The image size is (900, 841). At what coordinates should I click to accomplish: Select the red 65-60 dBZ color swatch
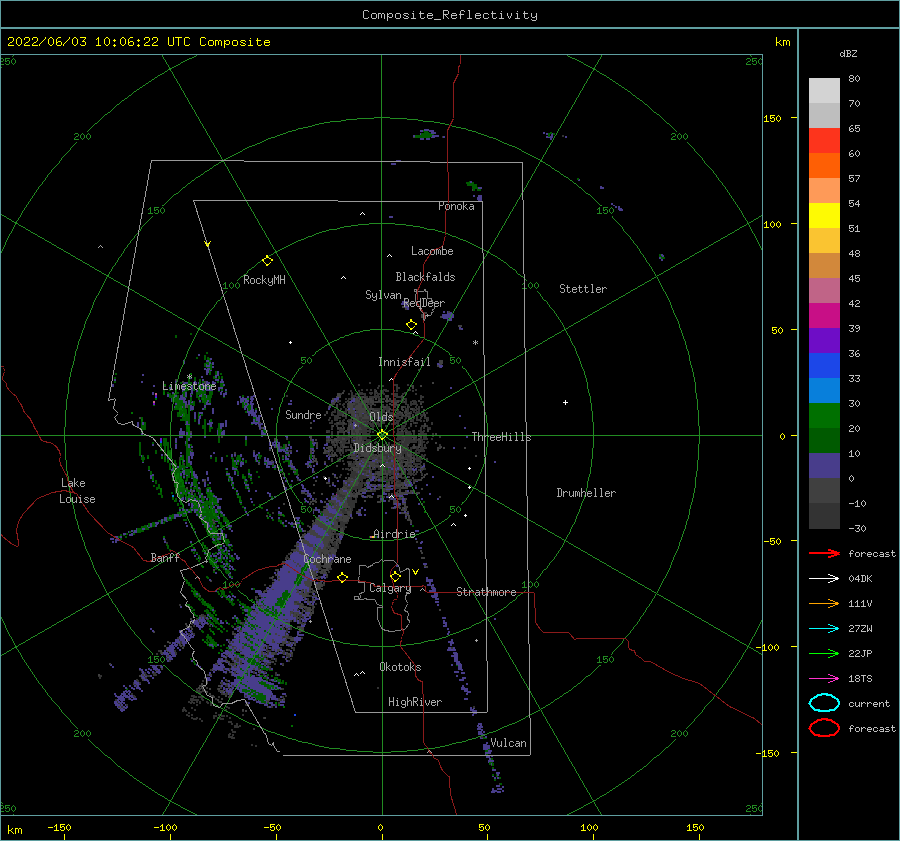pos(824,141)
